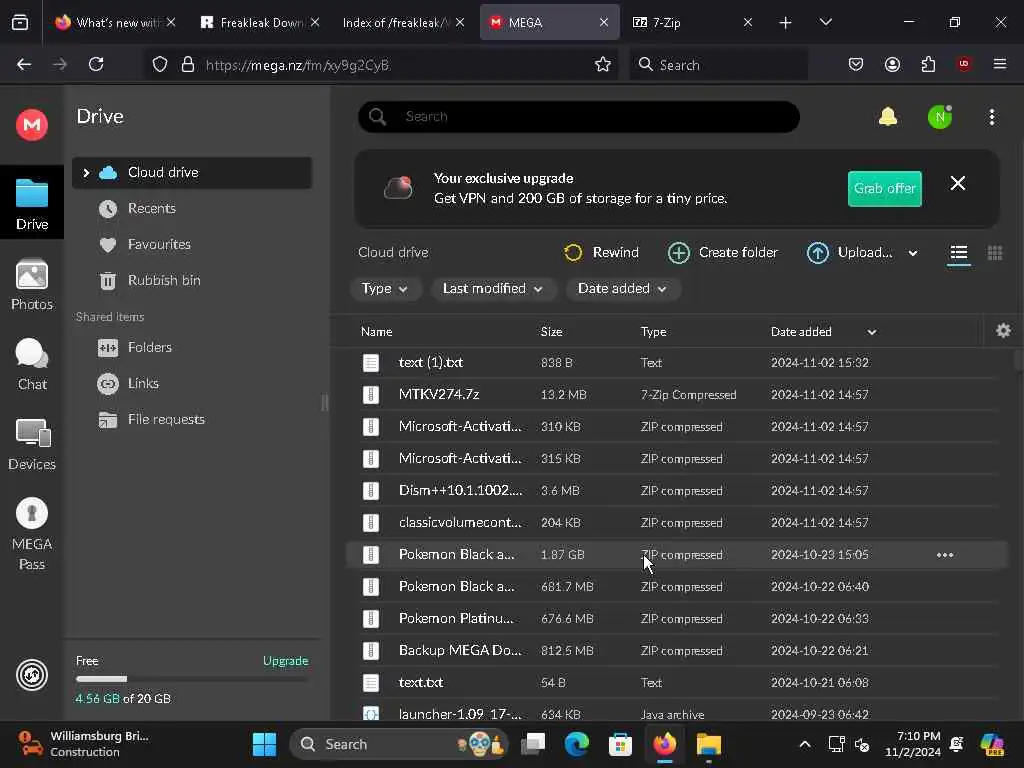Screen dimensions: 1024x768
Task: Close the MEGA tab
Action: click(x=603, y=23)
